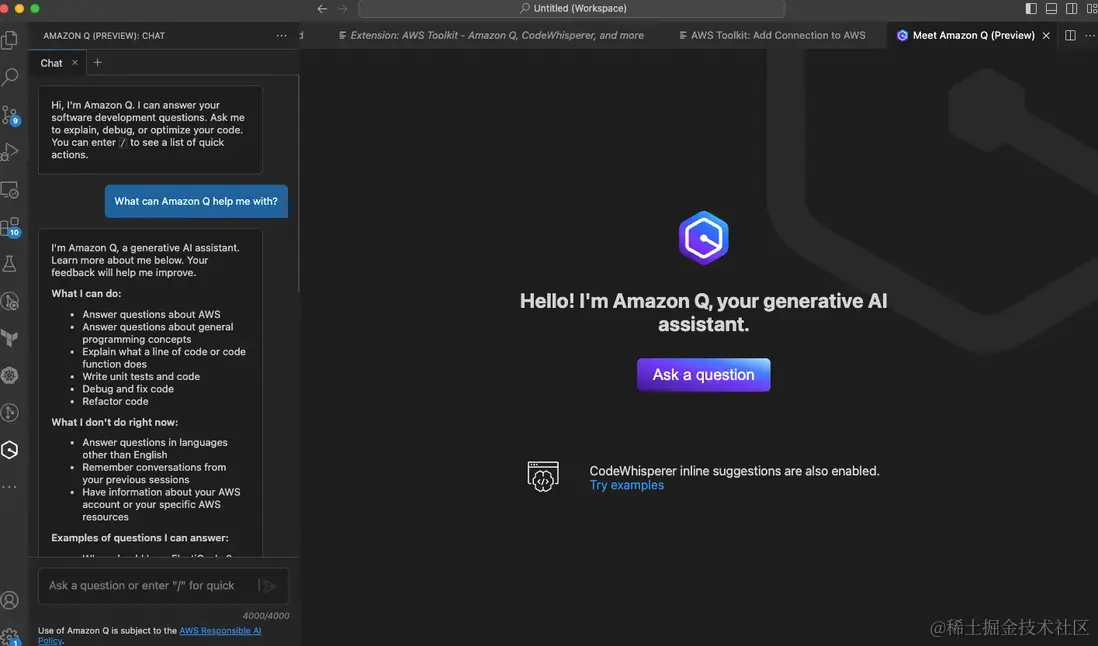
Task: Toggle the bottom panel layout icon
Action: click(x=1051, y=8)
